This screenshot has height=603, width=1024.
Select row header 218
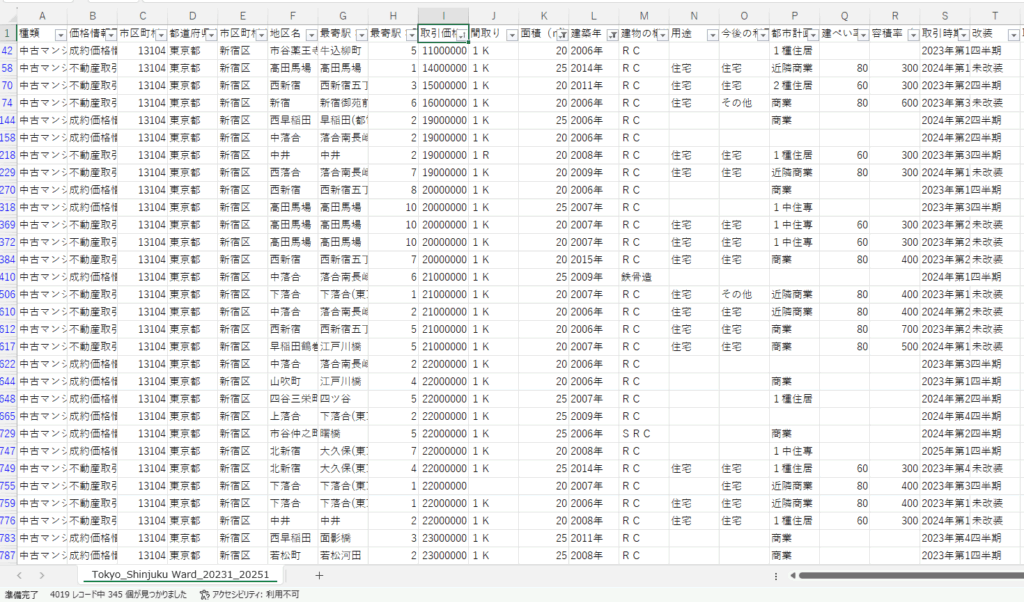pyautogui.click(x=8, y=155)
